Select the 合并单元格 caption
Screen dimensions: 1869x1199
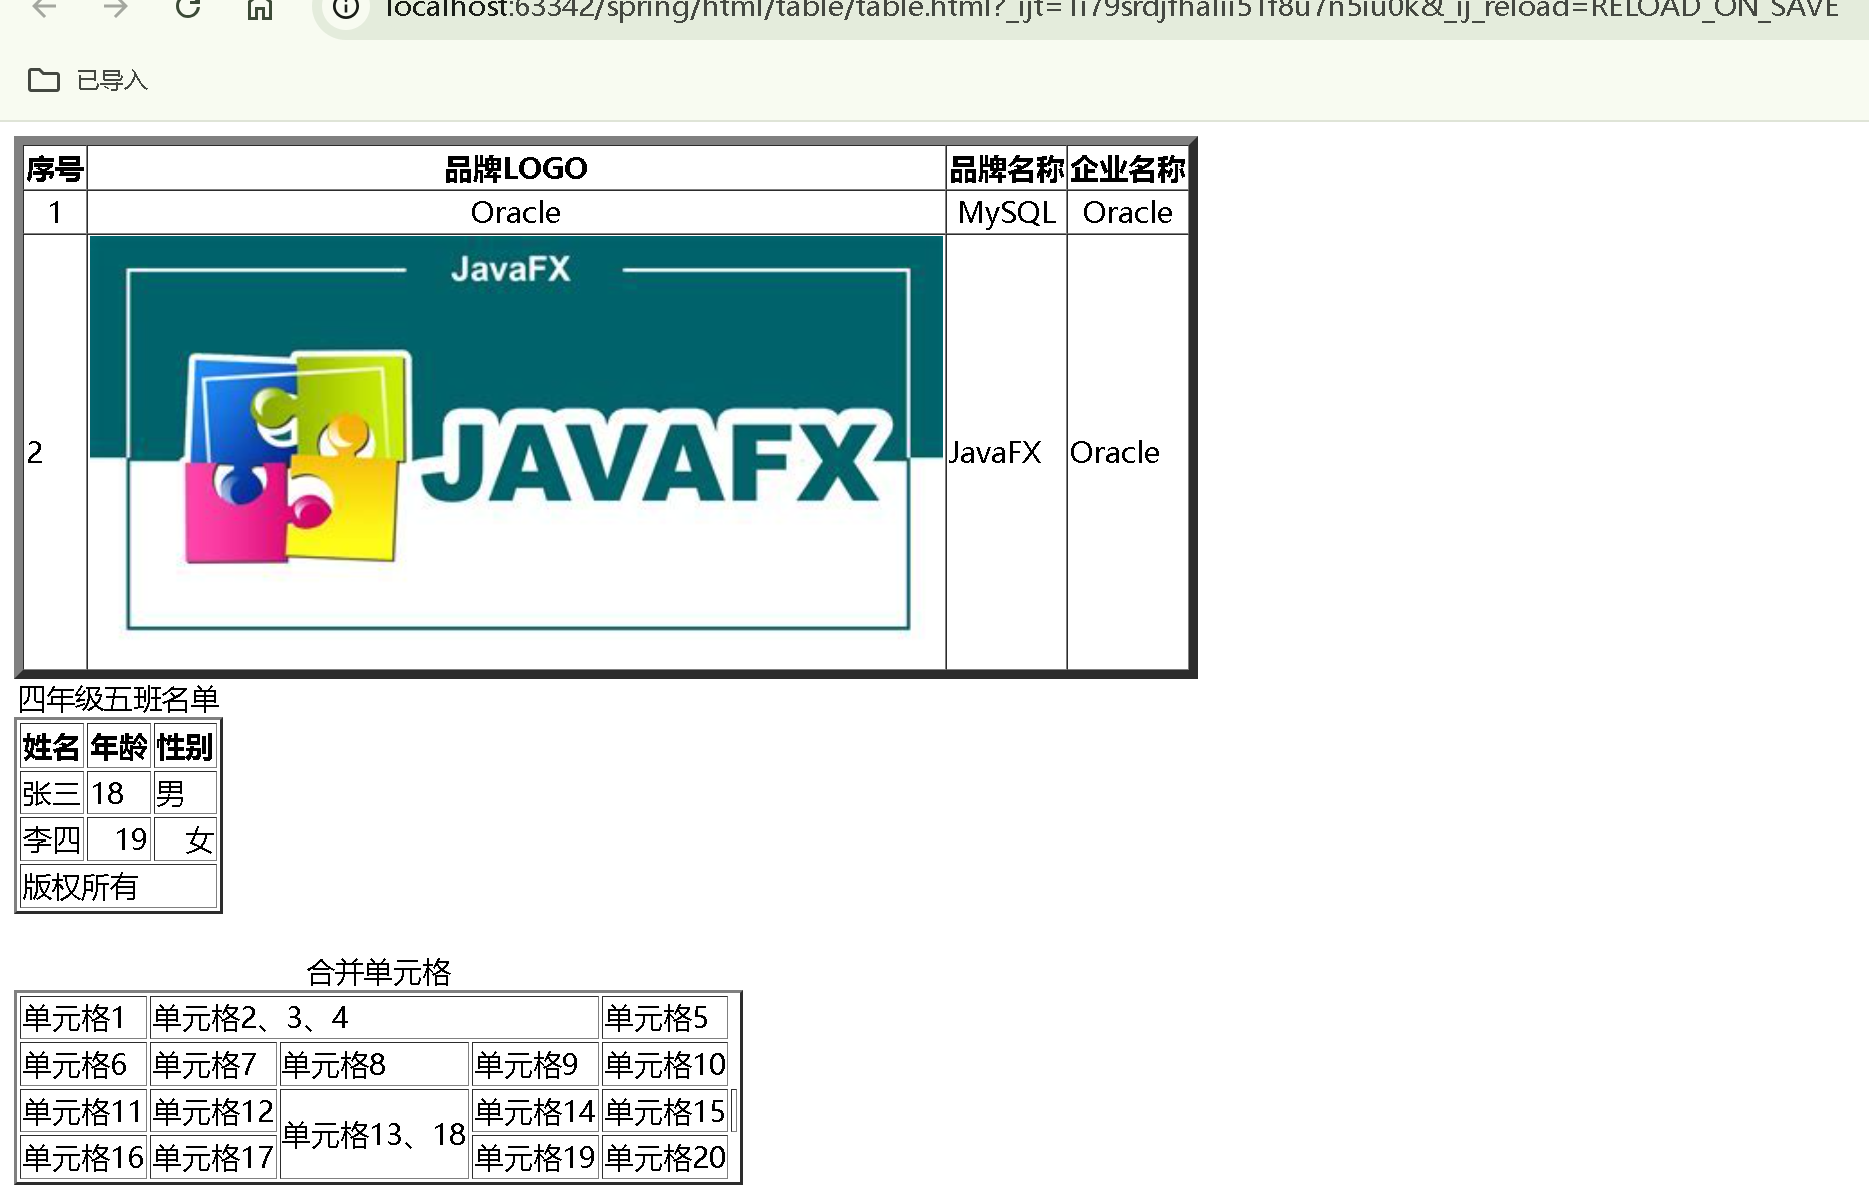[379, 972]
